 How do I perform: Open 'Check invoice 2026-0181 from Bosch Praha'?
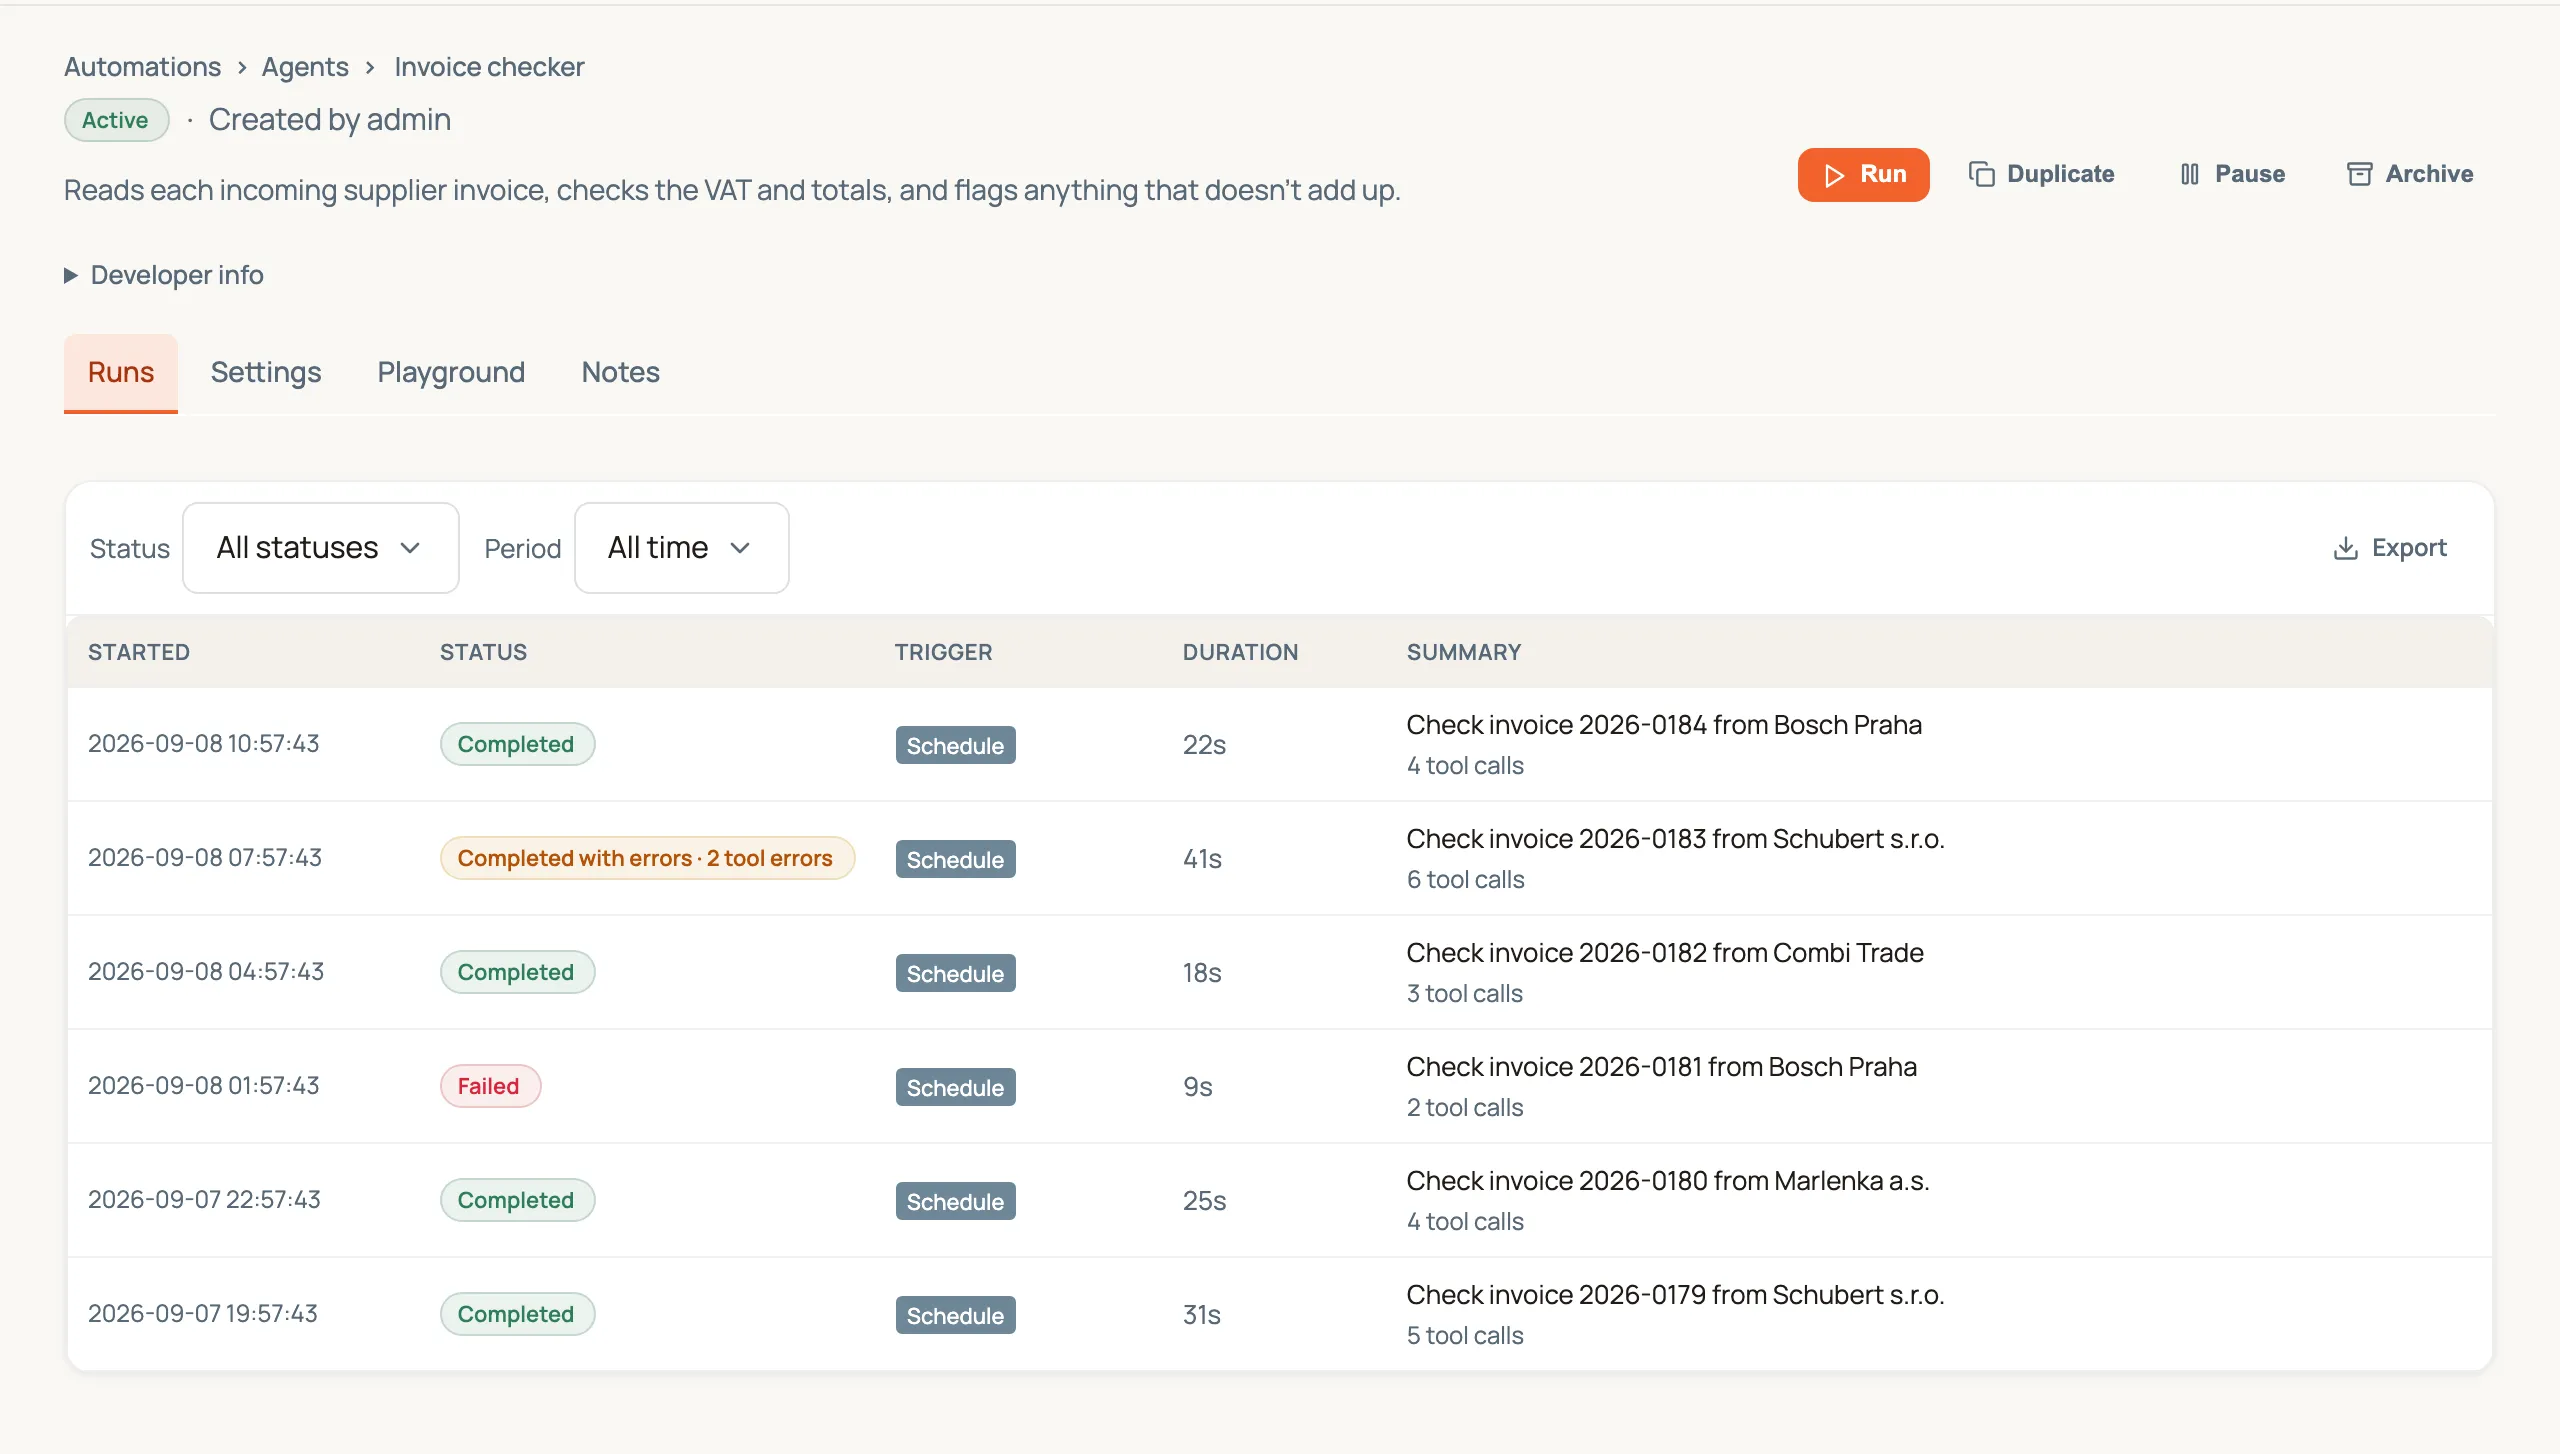[x=1661, y=1067]
